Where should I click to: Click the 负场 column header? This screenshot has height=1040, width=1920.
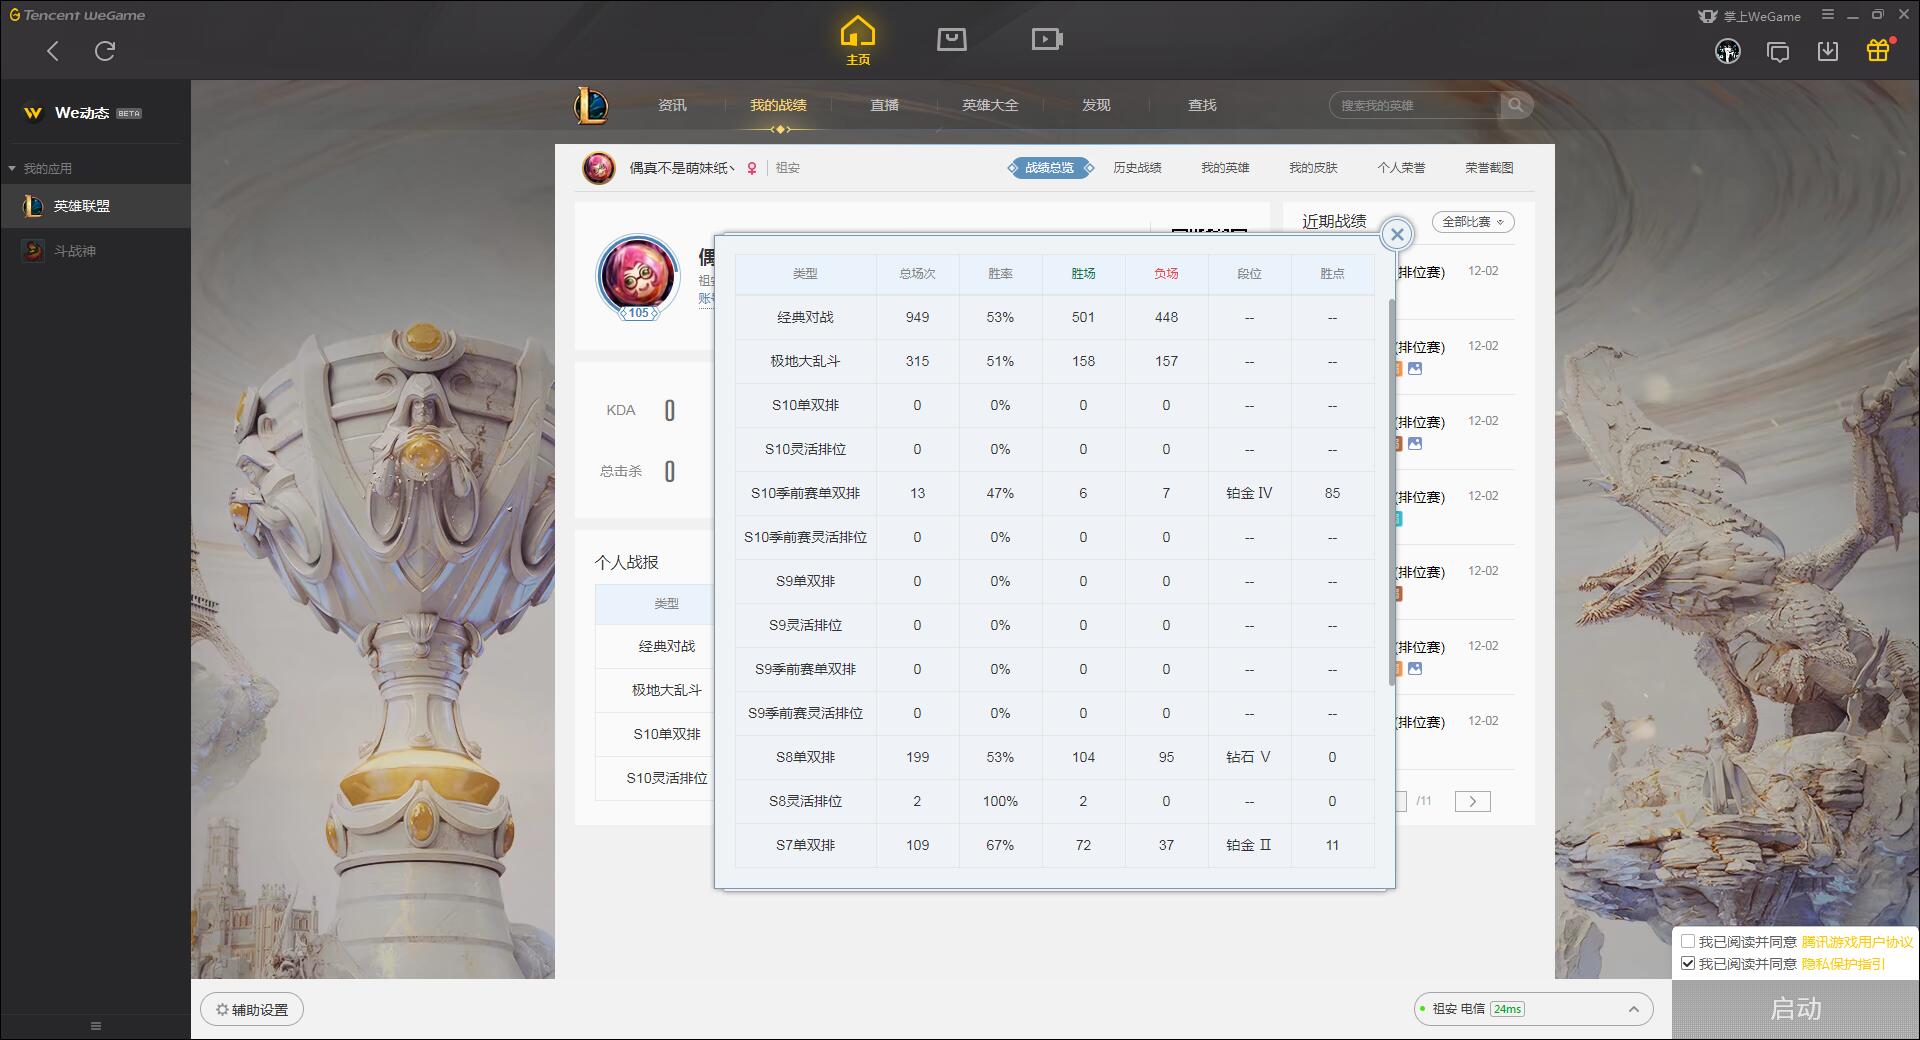point(1166,273)
